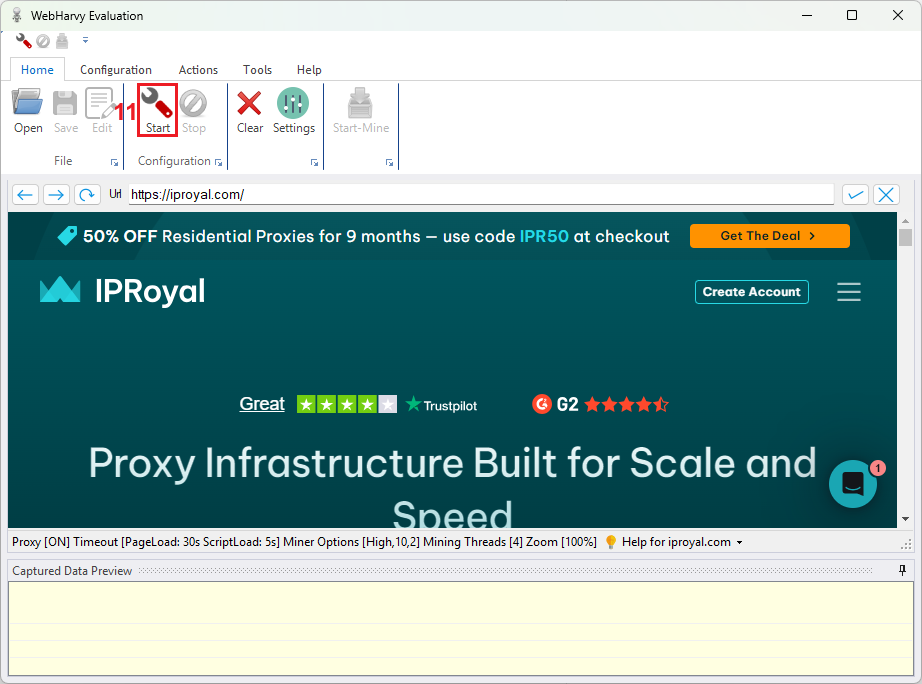Expand the Help for iproyal.com dropdown

point(739,543)
